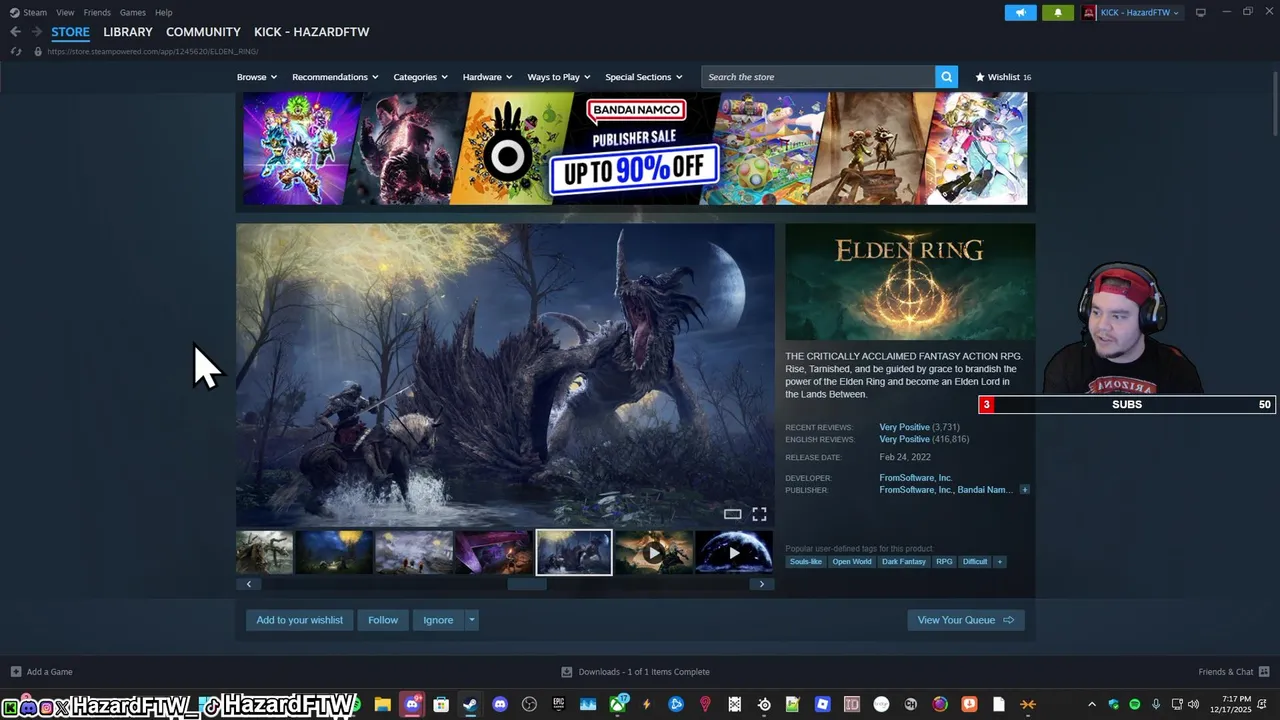This screenshot has height=720, width=1280.
Task: Open the Ignore options dropdown arrow
Action: 471,620
